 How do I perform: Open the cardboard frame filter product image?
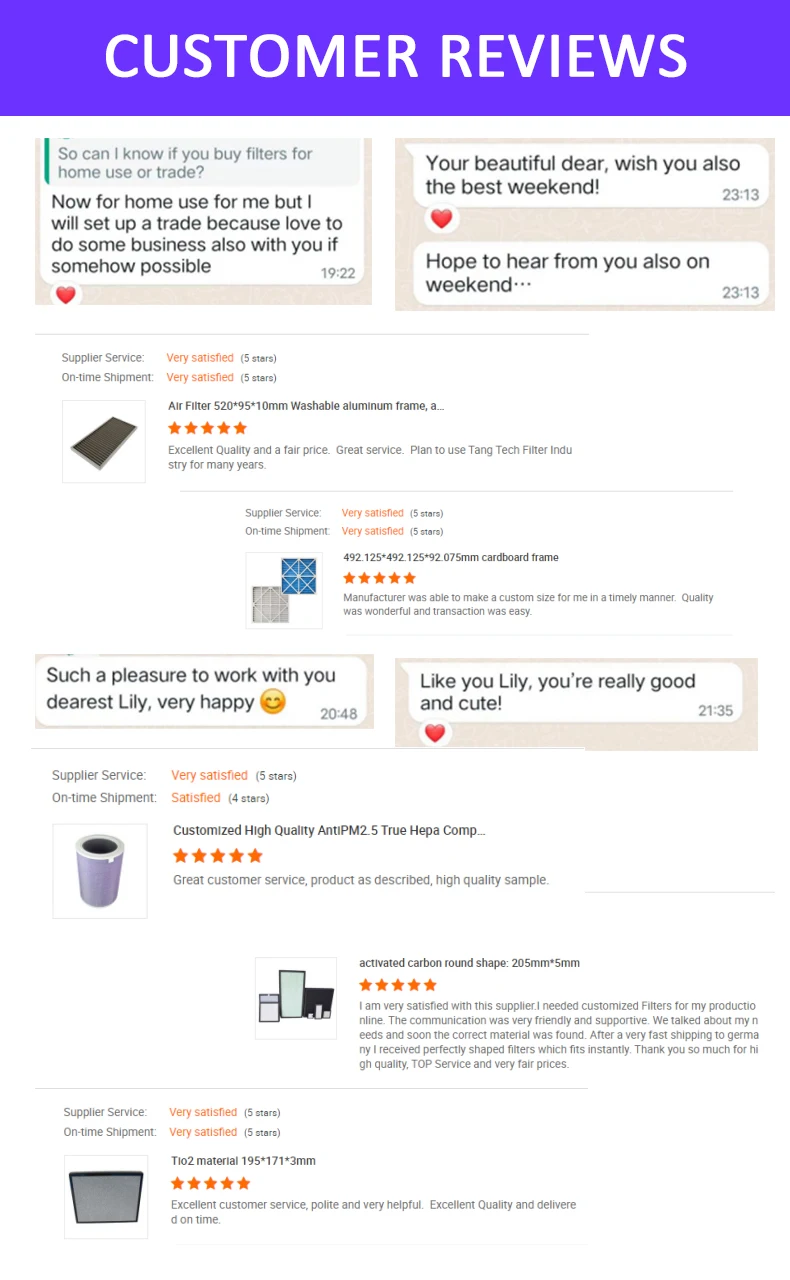(x=284, y=590)
